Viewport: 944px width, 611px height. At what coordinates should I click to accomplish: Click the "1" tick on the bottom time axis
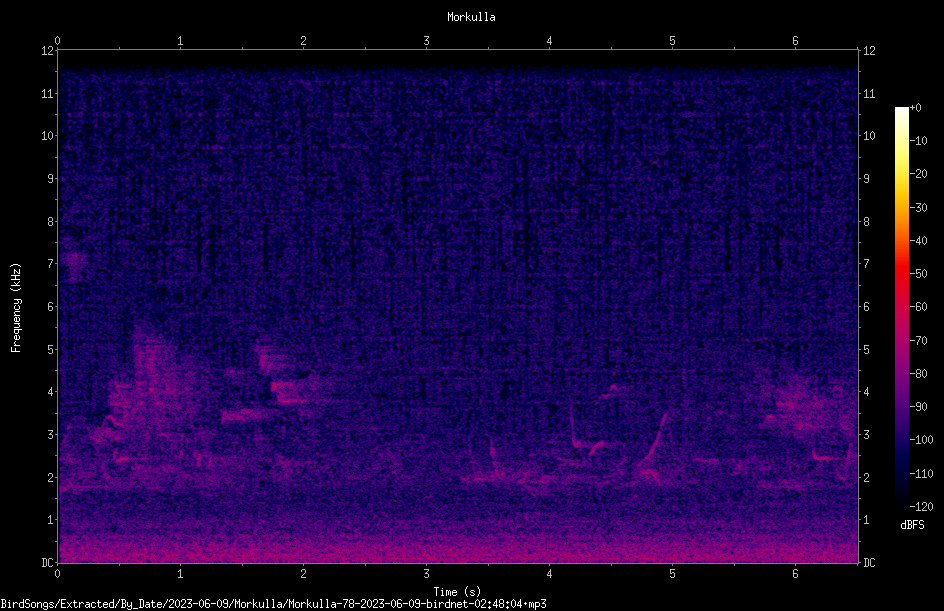180,574
